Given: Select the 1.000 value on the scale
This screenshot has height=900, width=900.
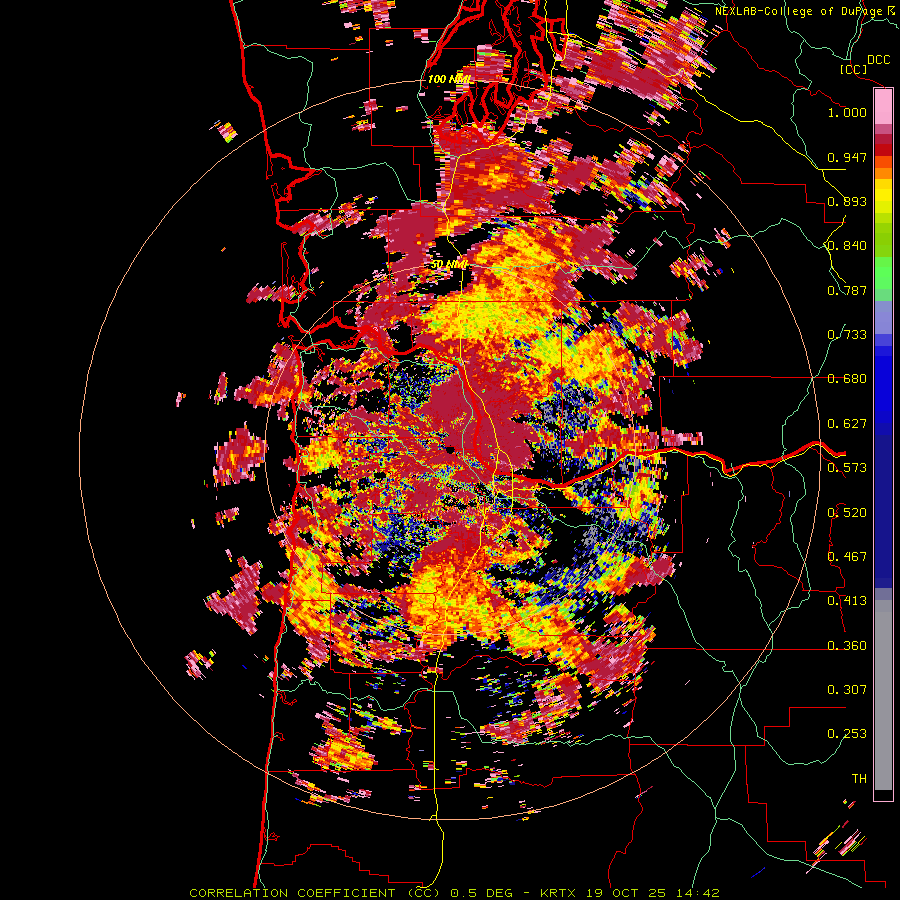Looking at the screenshot, I should tap(847, 112).
